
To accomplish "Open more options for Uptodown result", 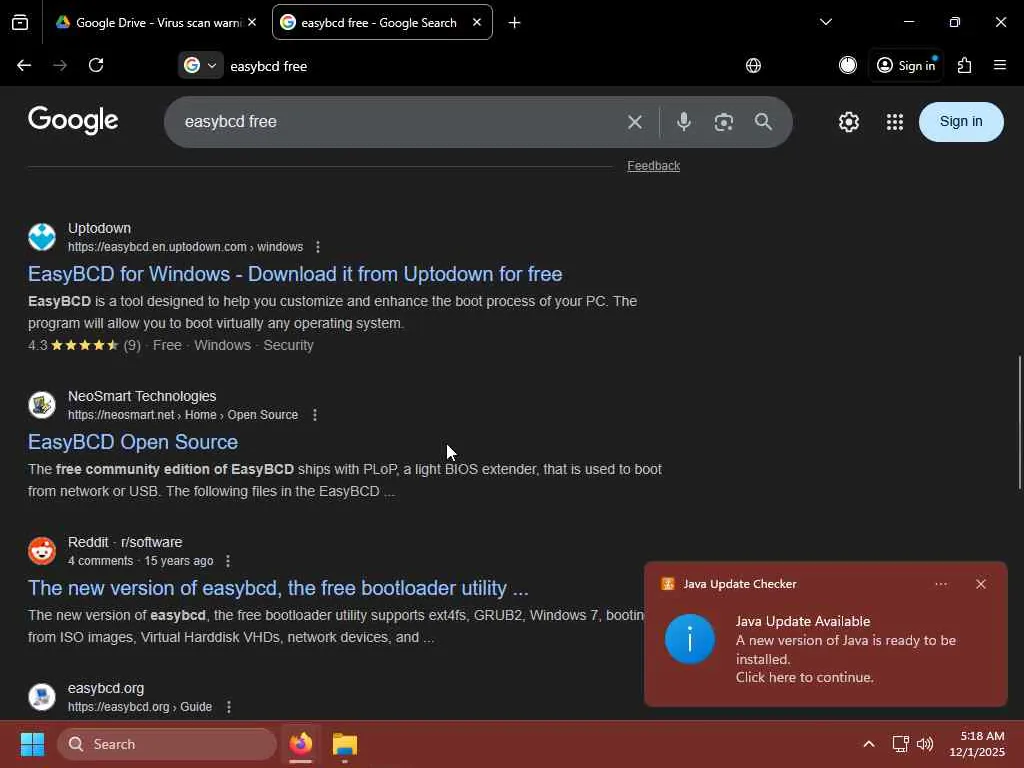I will coord(318,247).
